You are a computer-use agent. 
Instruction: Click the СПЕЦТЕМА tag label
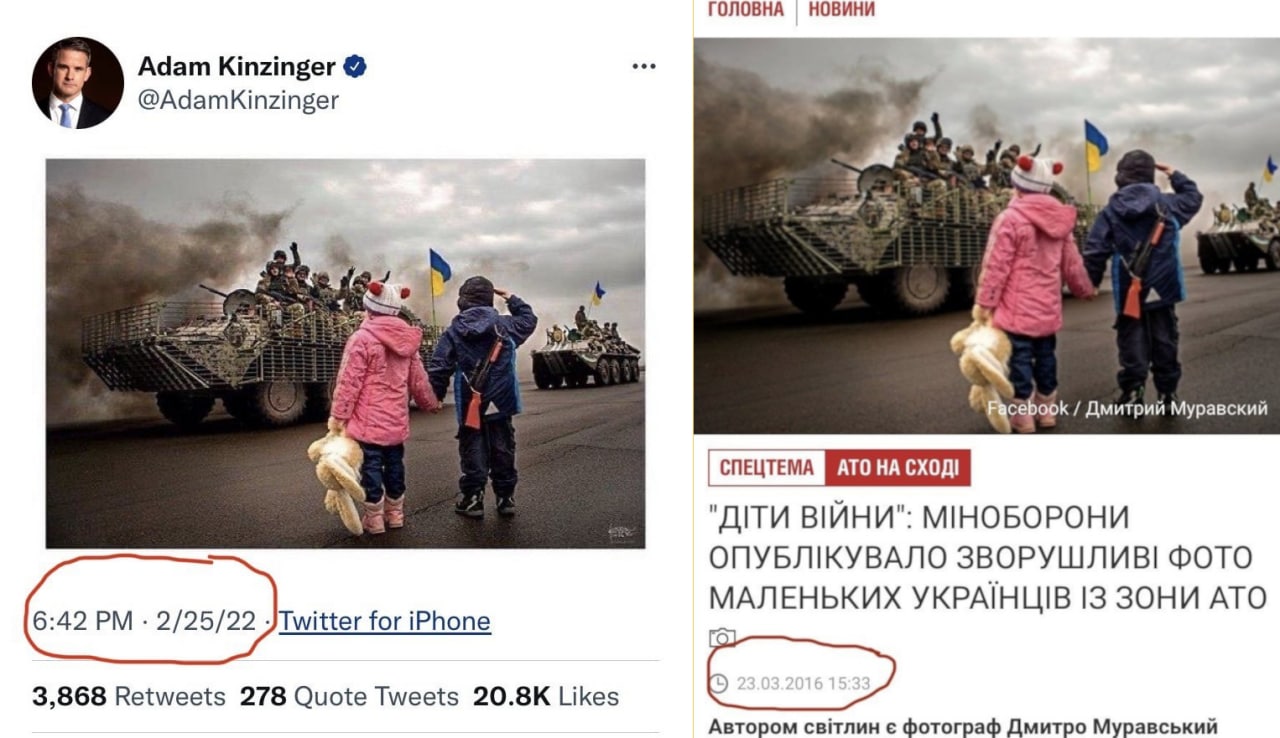pyautogui.click(x=766, y=467)
